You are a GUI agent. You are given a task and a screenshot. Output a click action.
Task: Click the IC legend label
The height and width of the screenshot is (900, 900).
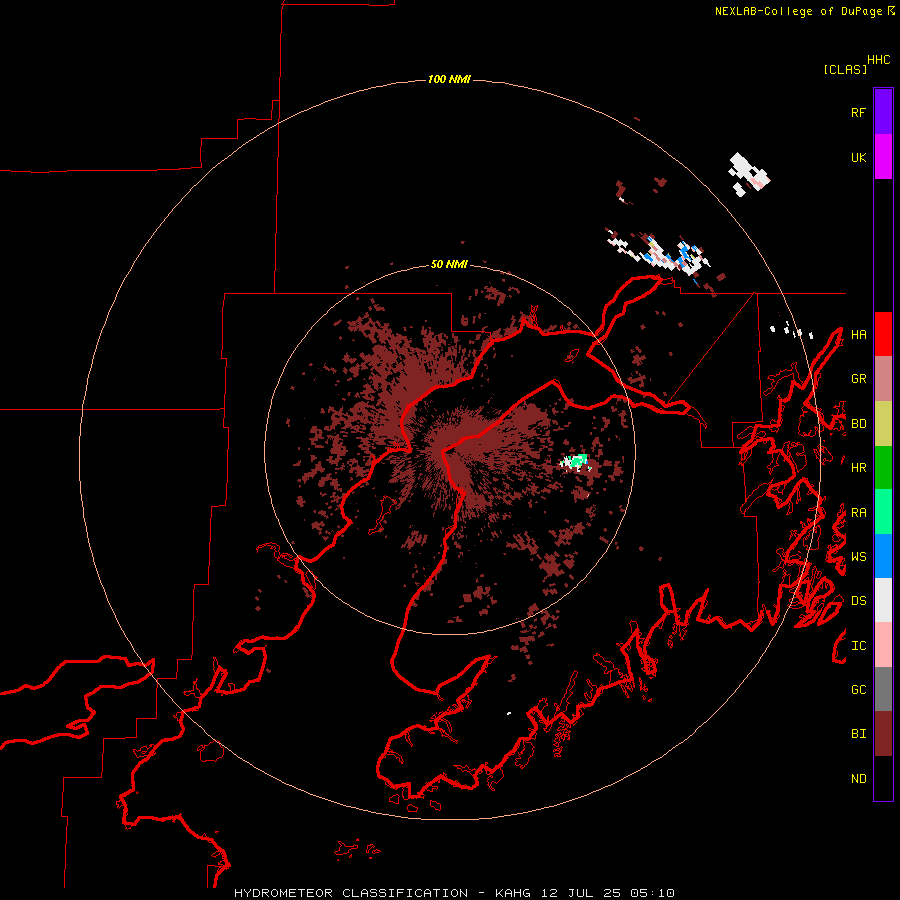click(x=858, y=646)
